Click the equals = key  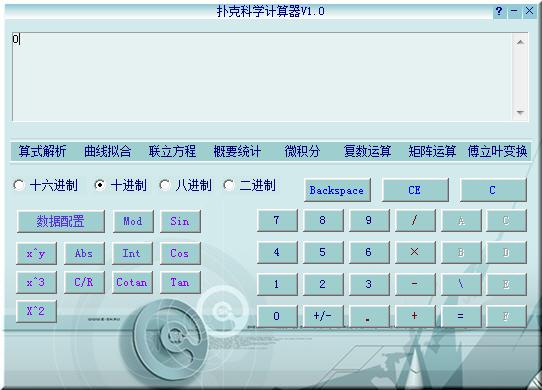pyautogui.click(x=461, y=316)
